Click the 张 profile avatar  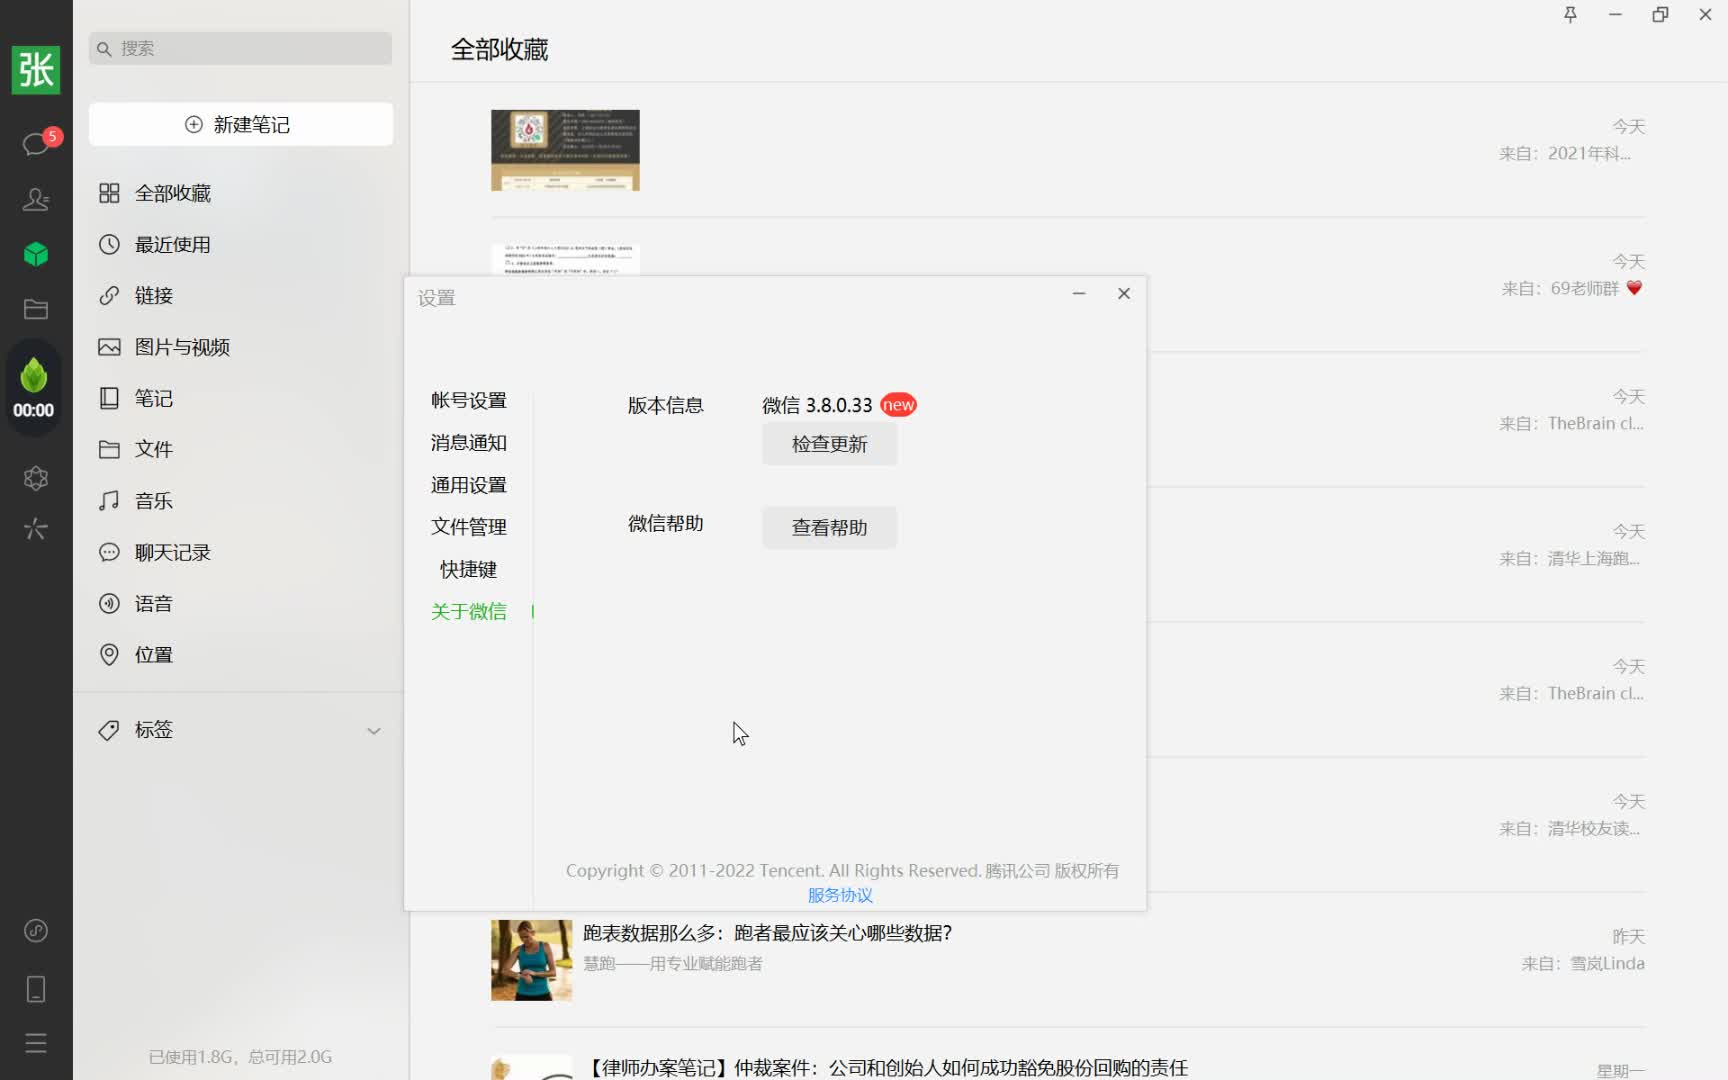(36, 70)
